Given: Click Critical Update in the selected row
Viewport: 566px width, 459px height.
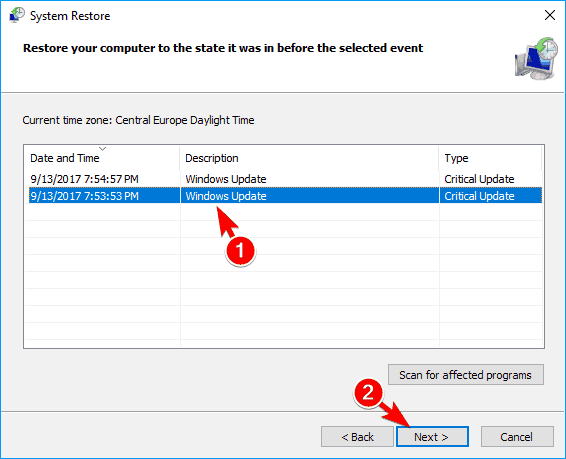Looking at the screenshot, I should coord(479,196).
